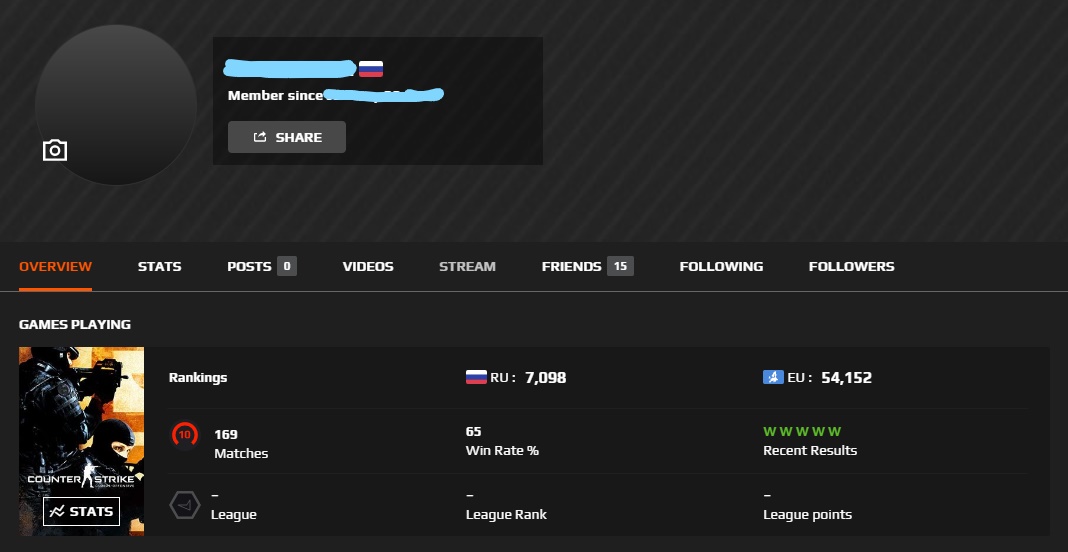
Task: Open the OVERVIEW tab
Action: [55, 266]
